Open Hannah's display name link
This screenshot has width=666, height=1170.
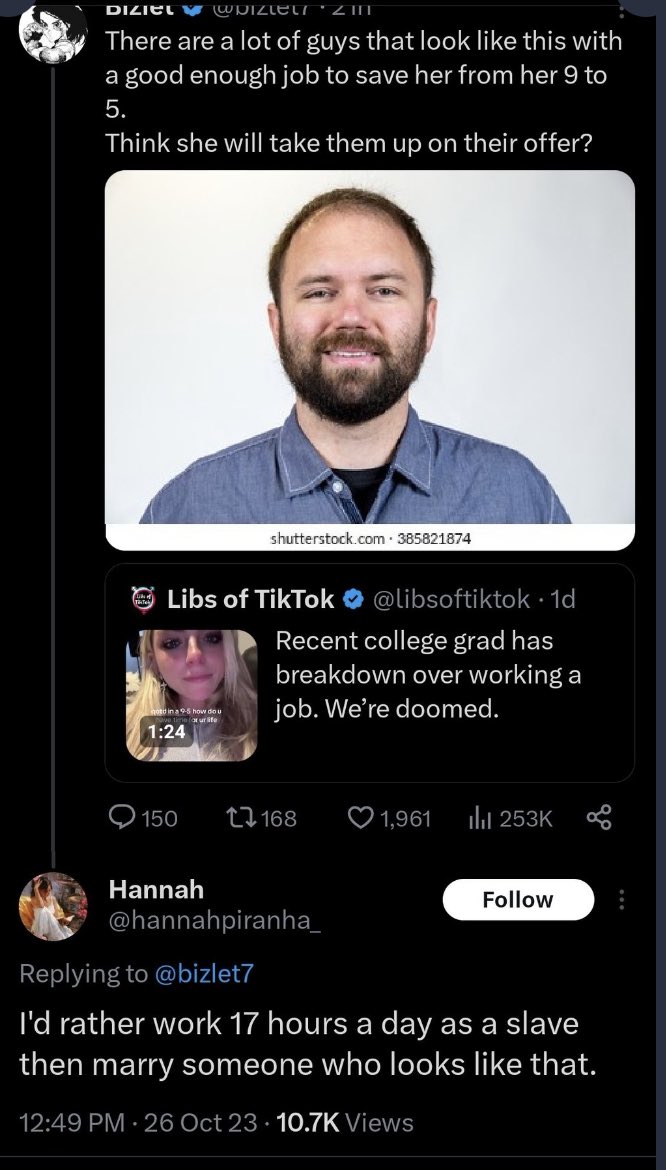(x=155, y=889)
